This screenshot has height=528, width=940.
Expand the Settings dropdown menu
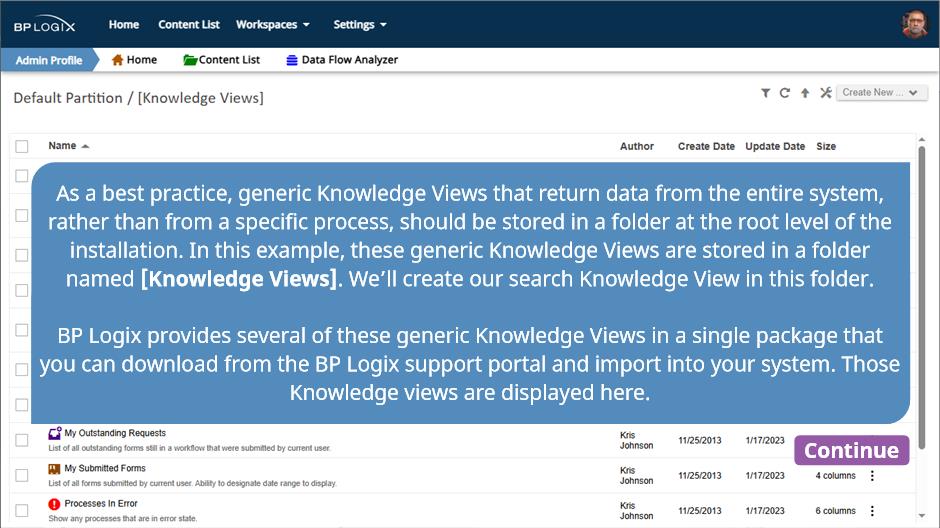(360, 25)
